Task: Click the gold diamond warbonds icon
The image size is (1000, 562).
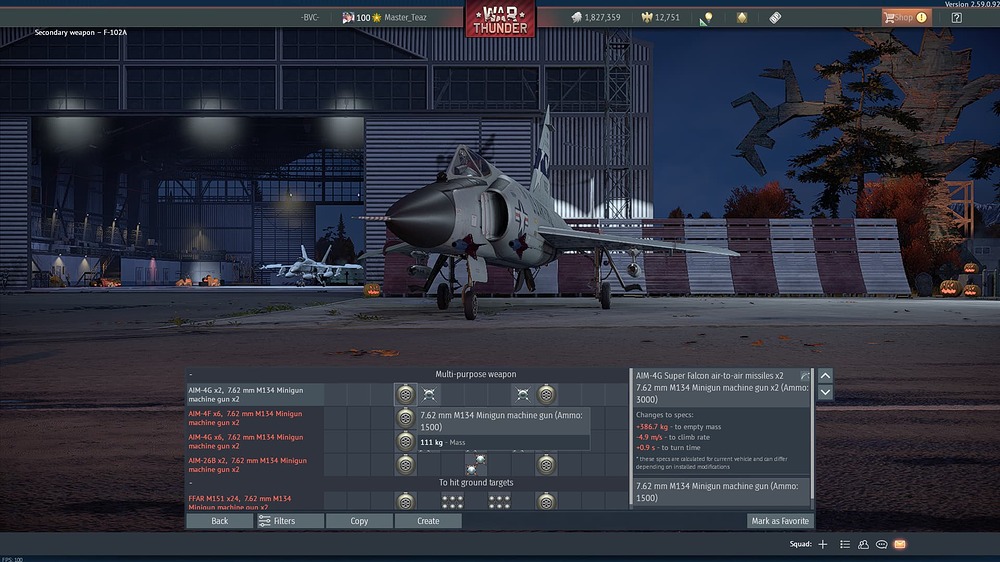Action: pyautogui.click(x=742, y=18)
